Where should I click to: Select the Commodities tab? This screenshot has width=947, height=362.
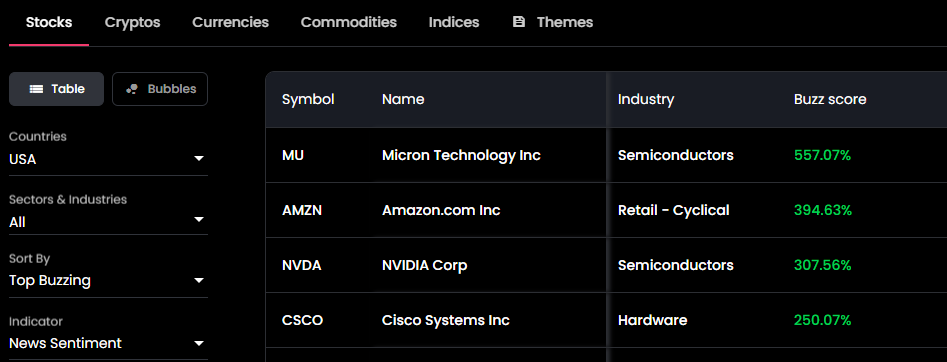coord(348,22)
